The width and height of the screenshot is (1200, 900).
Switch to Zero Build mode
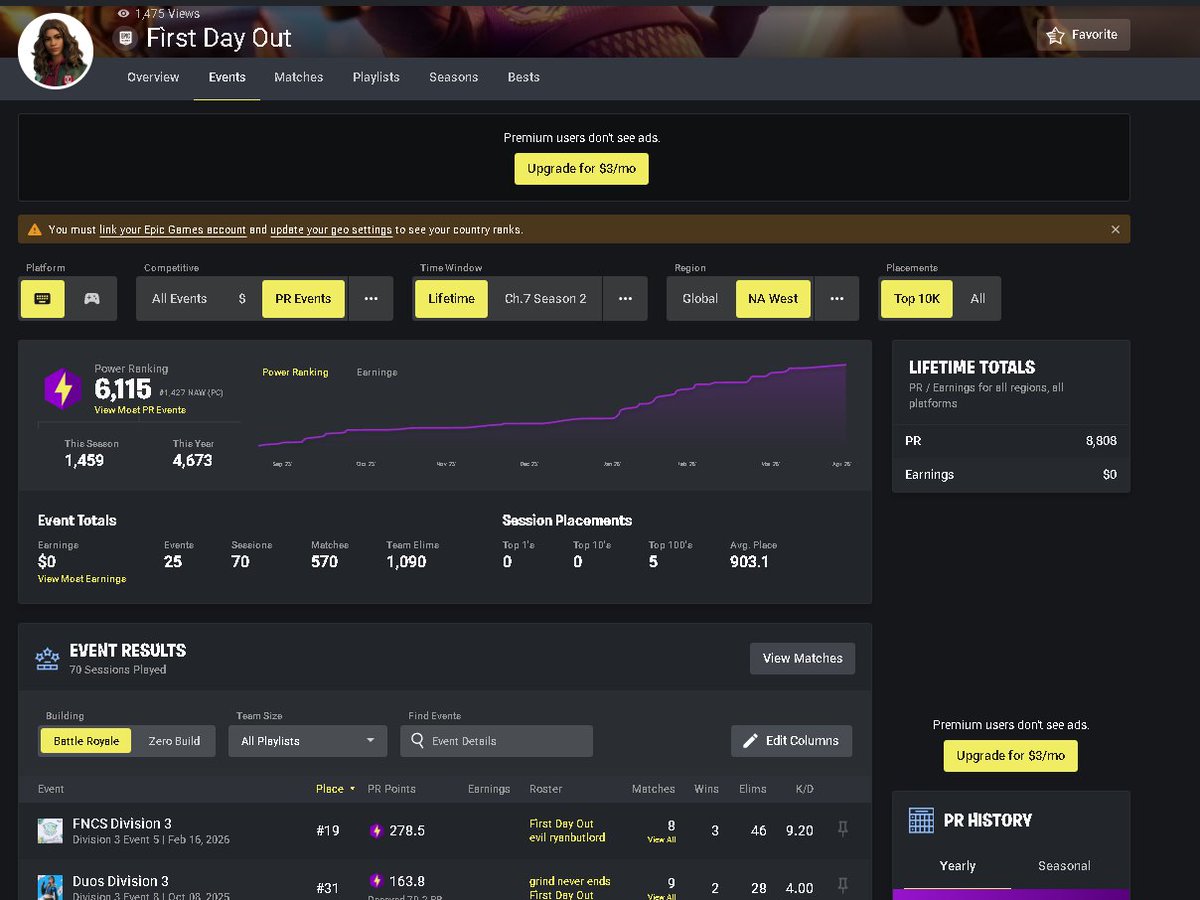(x=174, y=741)
